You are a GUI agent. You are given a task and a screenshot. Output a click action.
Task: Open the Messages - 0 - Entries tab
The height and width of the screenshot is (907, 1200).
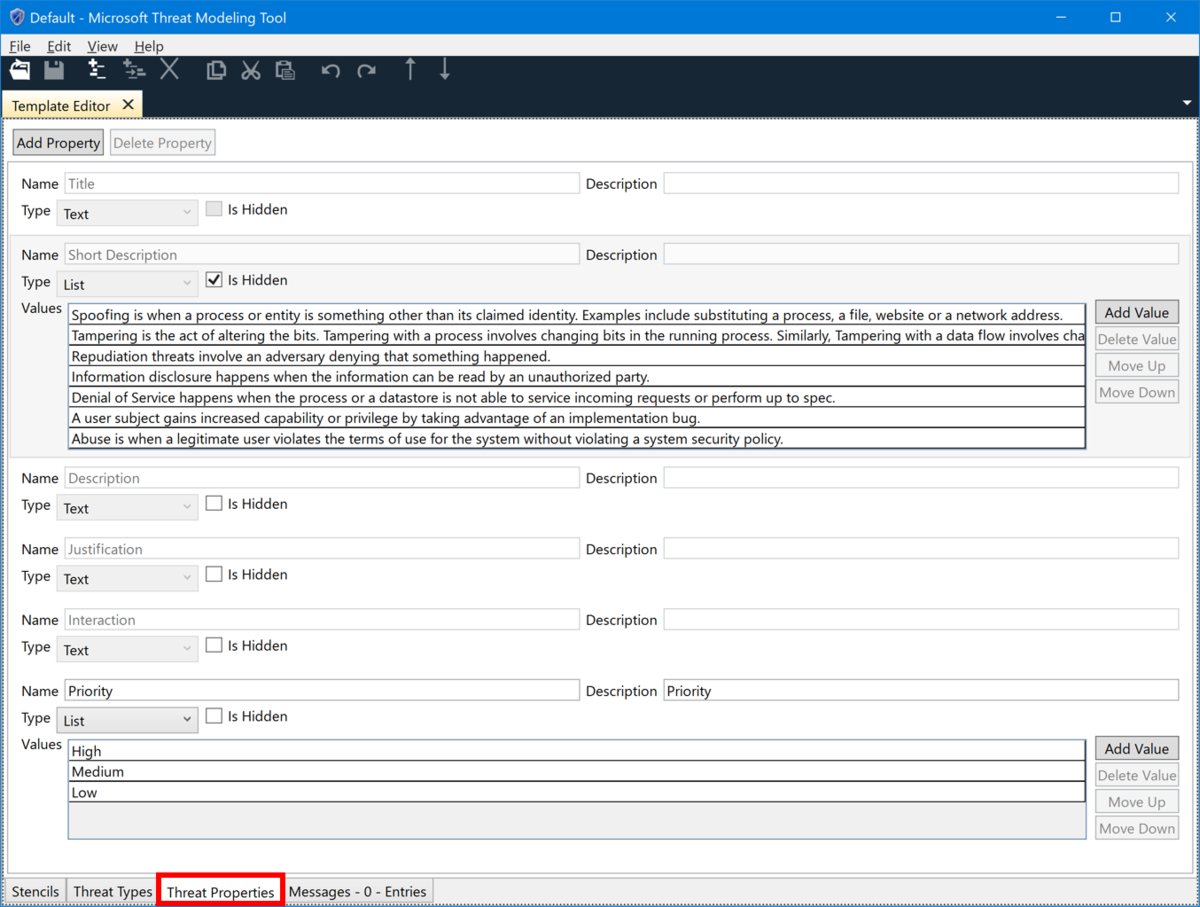358,891
